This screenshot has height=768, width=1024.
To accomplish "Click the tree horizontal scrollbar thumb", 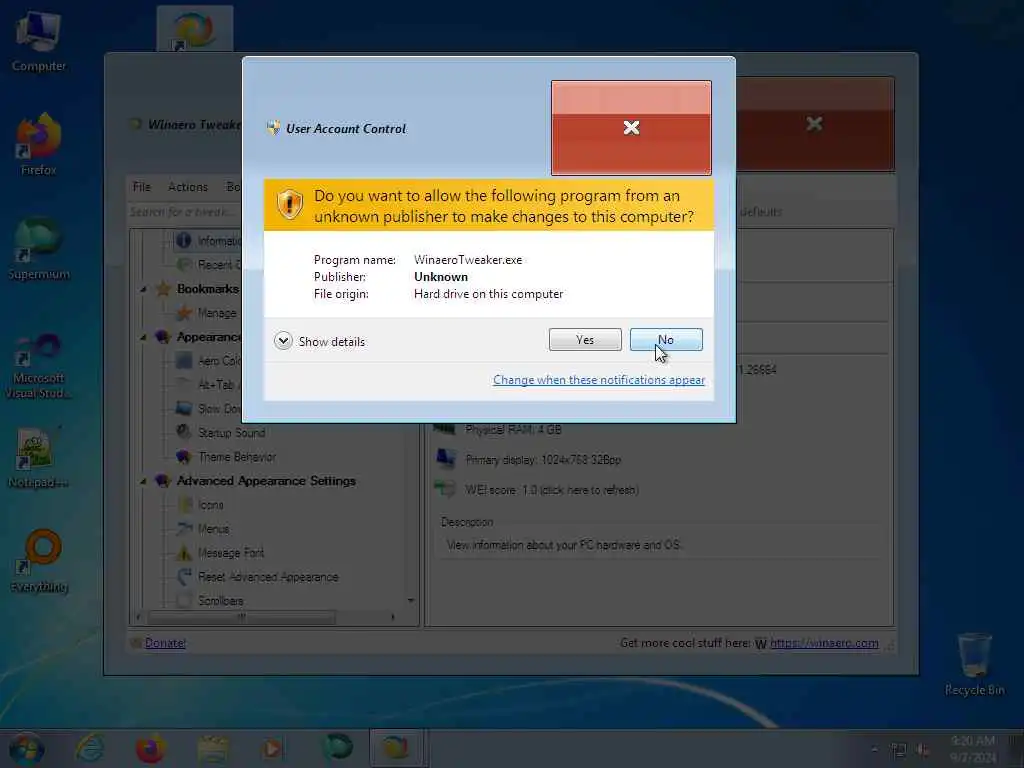I will coord(242,617).
